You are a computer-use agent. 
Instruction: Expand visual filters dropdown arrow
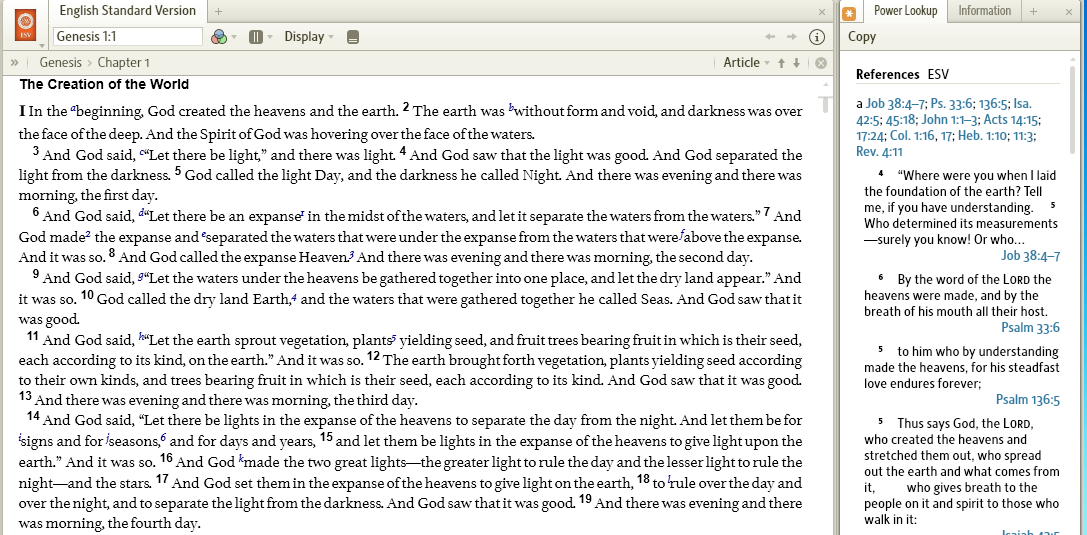[234, 37]
